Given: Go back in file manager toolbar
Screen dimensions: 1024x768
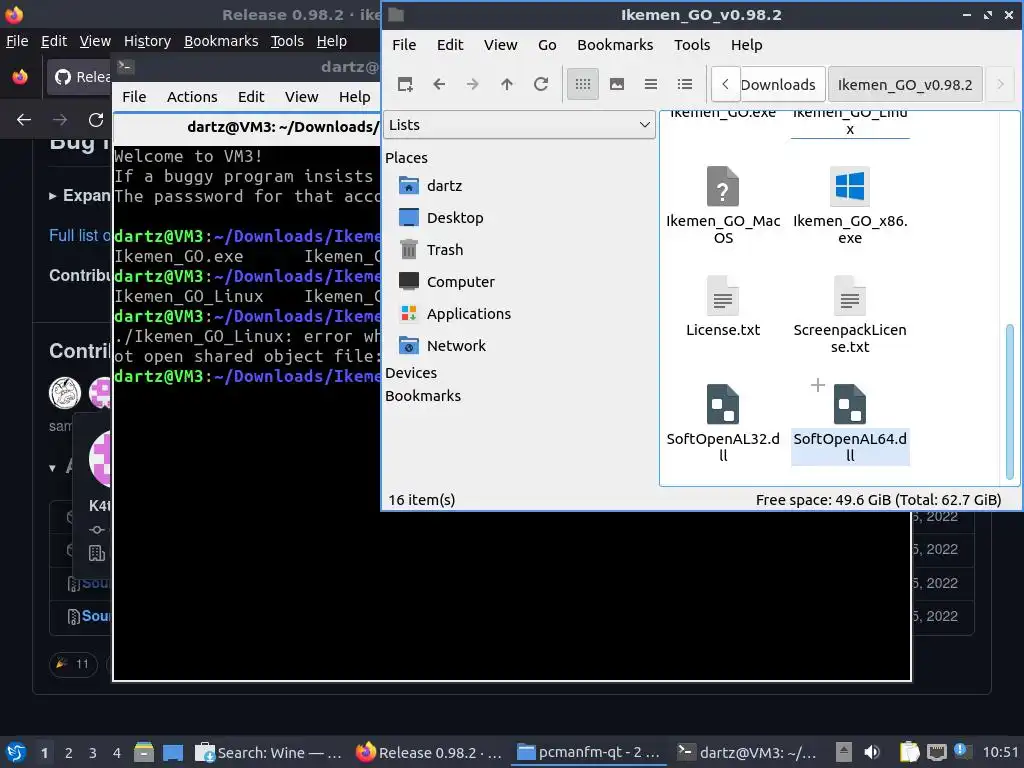Looking at the screenshot, I should pyautogui.click(x=439, y=84).
